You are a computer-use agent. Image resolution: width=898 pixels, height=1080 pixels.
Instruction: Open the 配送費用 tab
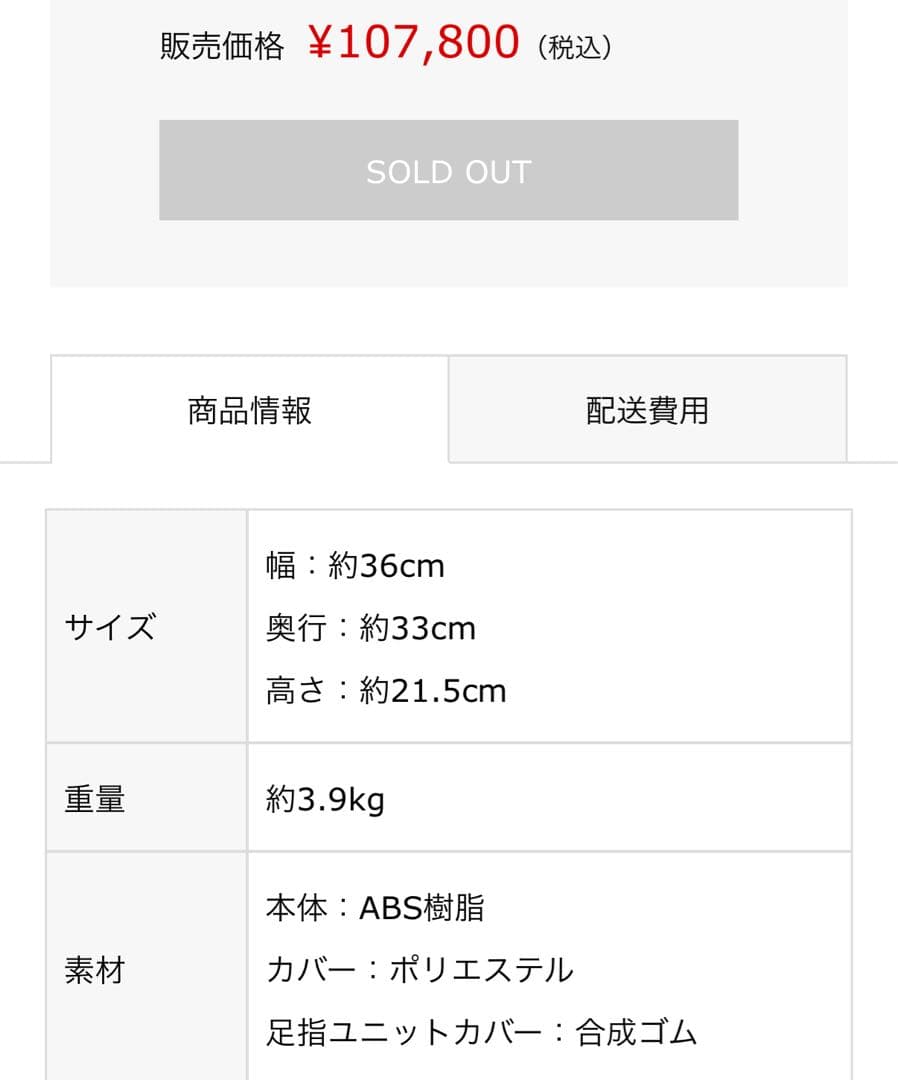click(645, 409)
